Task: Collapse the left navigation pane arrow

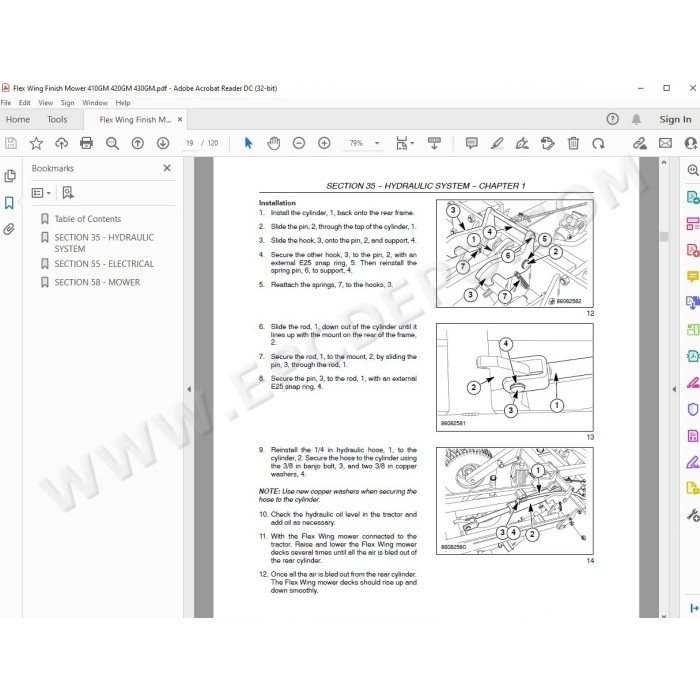Action: click(189, 389)
